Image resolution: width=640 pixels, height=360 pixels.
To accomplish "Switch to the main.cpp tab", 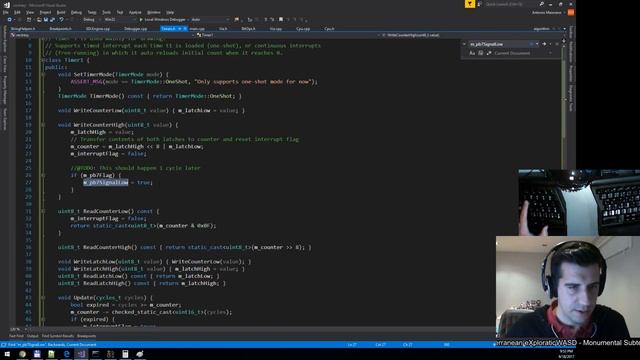I will pyautogui.click(x=197, y=29).
